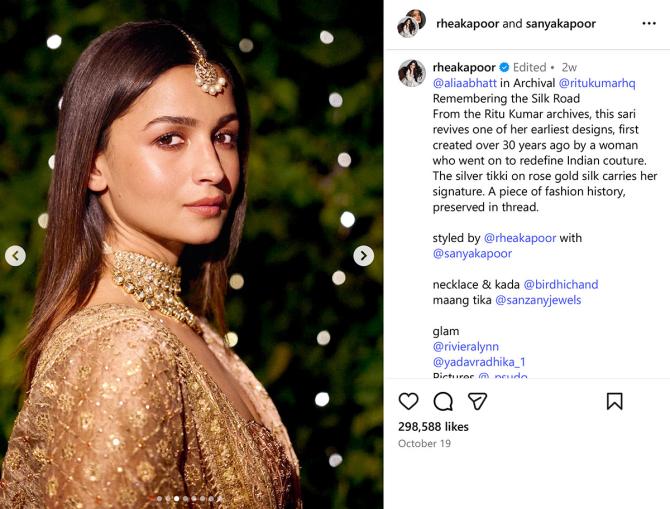Screen dimensions: 670x509
Task: Click rheakapoor's avatar beside the caption
Action: pyautogui.click(x=411, y=72)
